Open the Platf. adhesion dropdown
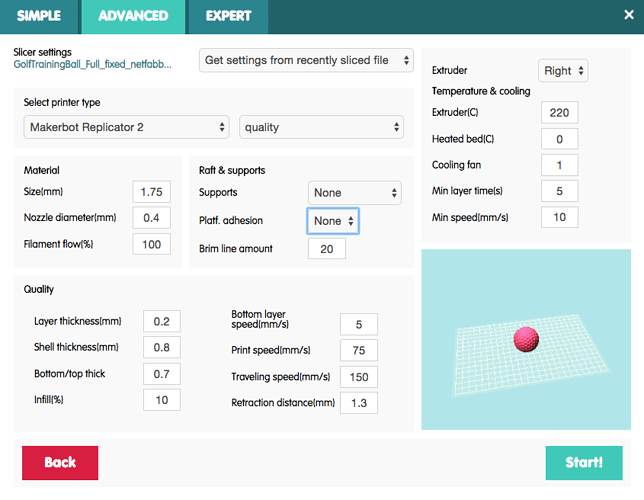Image resolution: width=644 pixels, height=500 pixels. point(333,221)
